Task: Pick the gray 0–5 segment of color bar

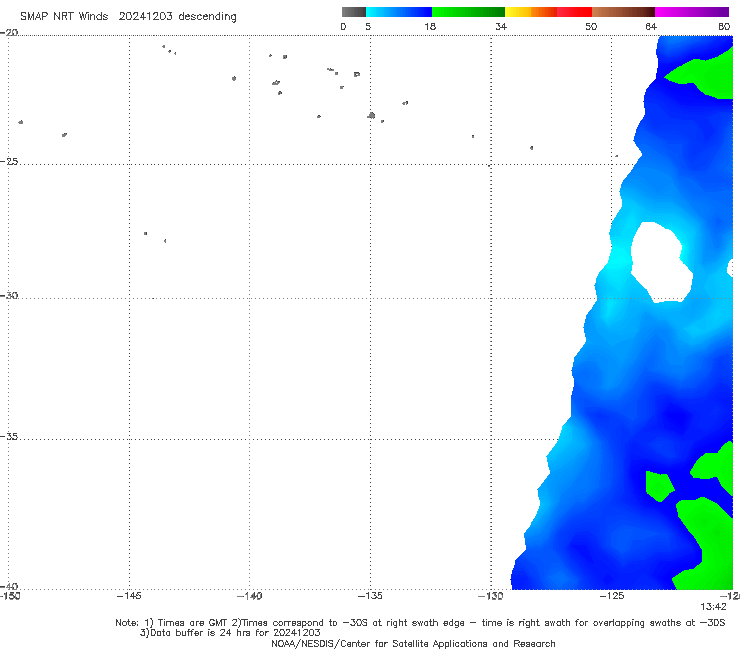Action: pos(354,12)
